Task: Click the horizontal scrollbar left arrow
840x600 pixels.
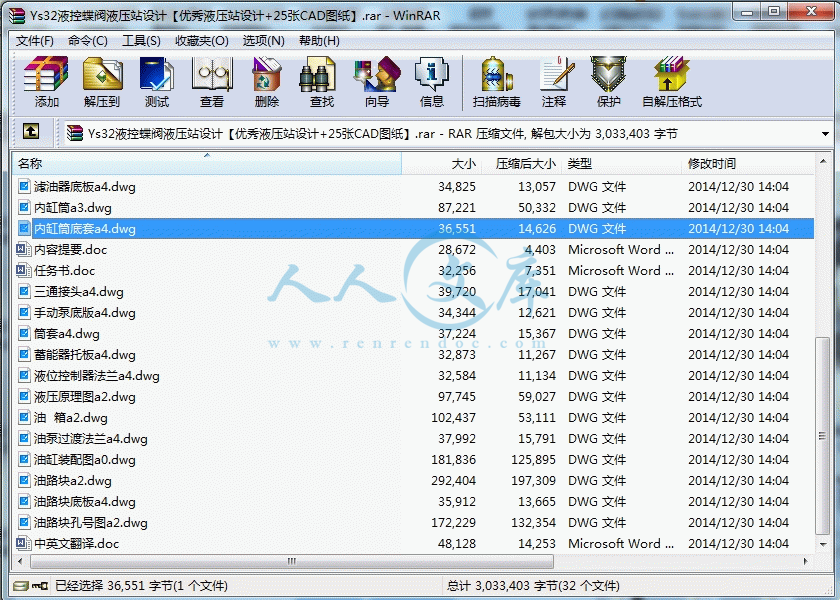Action: tap(20, 561)
